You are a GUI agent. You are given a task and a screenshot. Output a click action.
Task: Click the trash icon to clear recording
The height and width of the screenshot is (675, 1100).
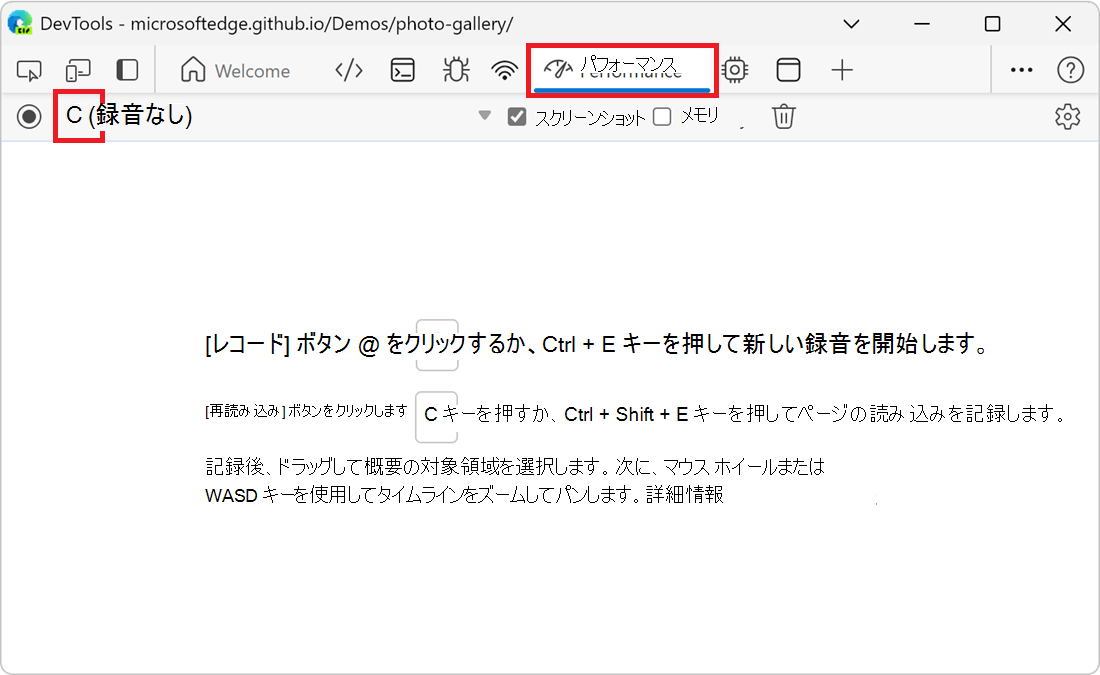pos(784,117)
